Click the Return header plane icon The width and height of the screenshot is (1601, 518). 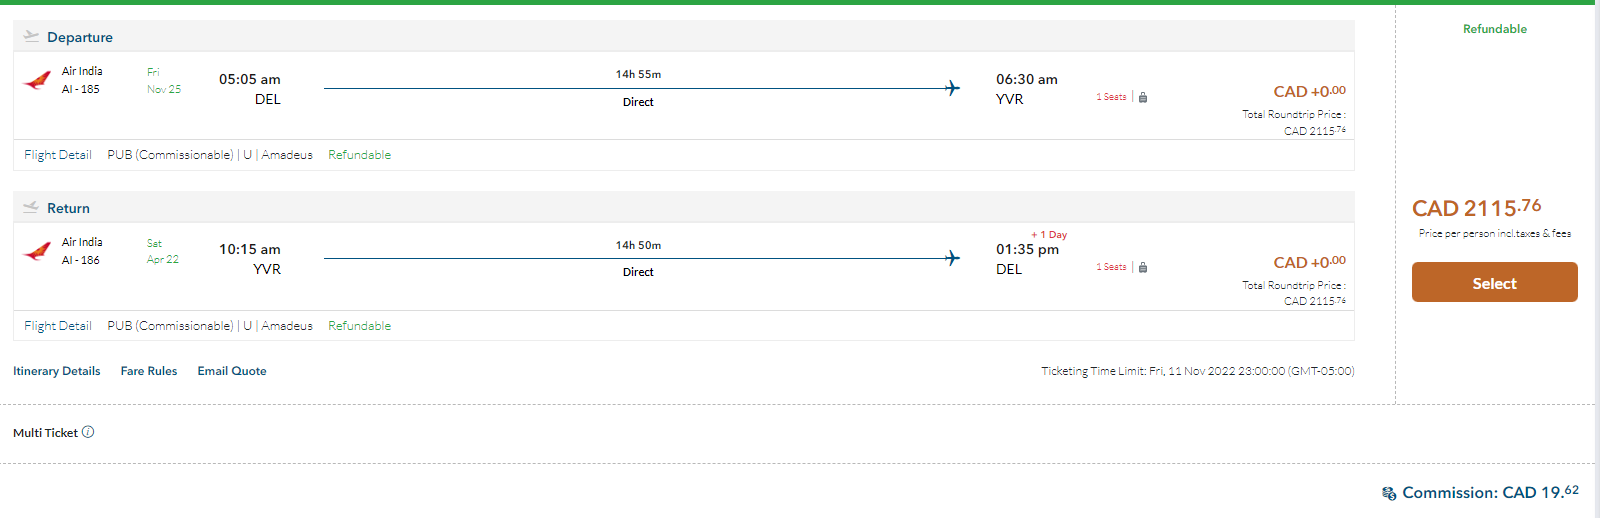(31, 207)
